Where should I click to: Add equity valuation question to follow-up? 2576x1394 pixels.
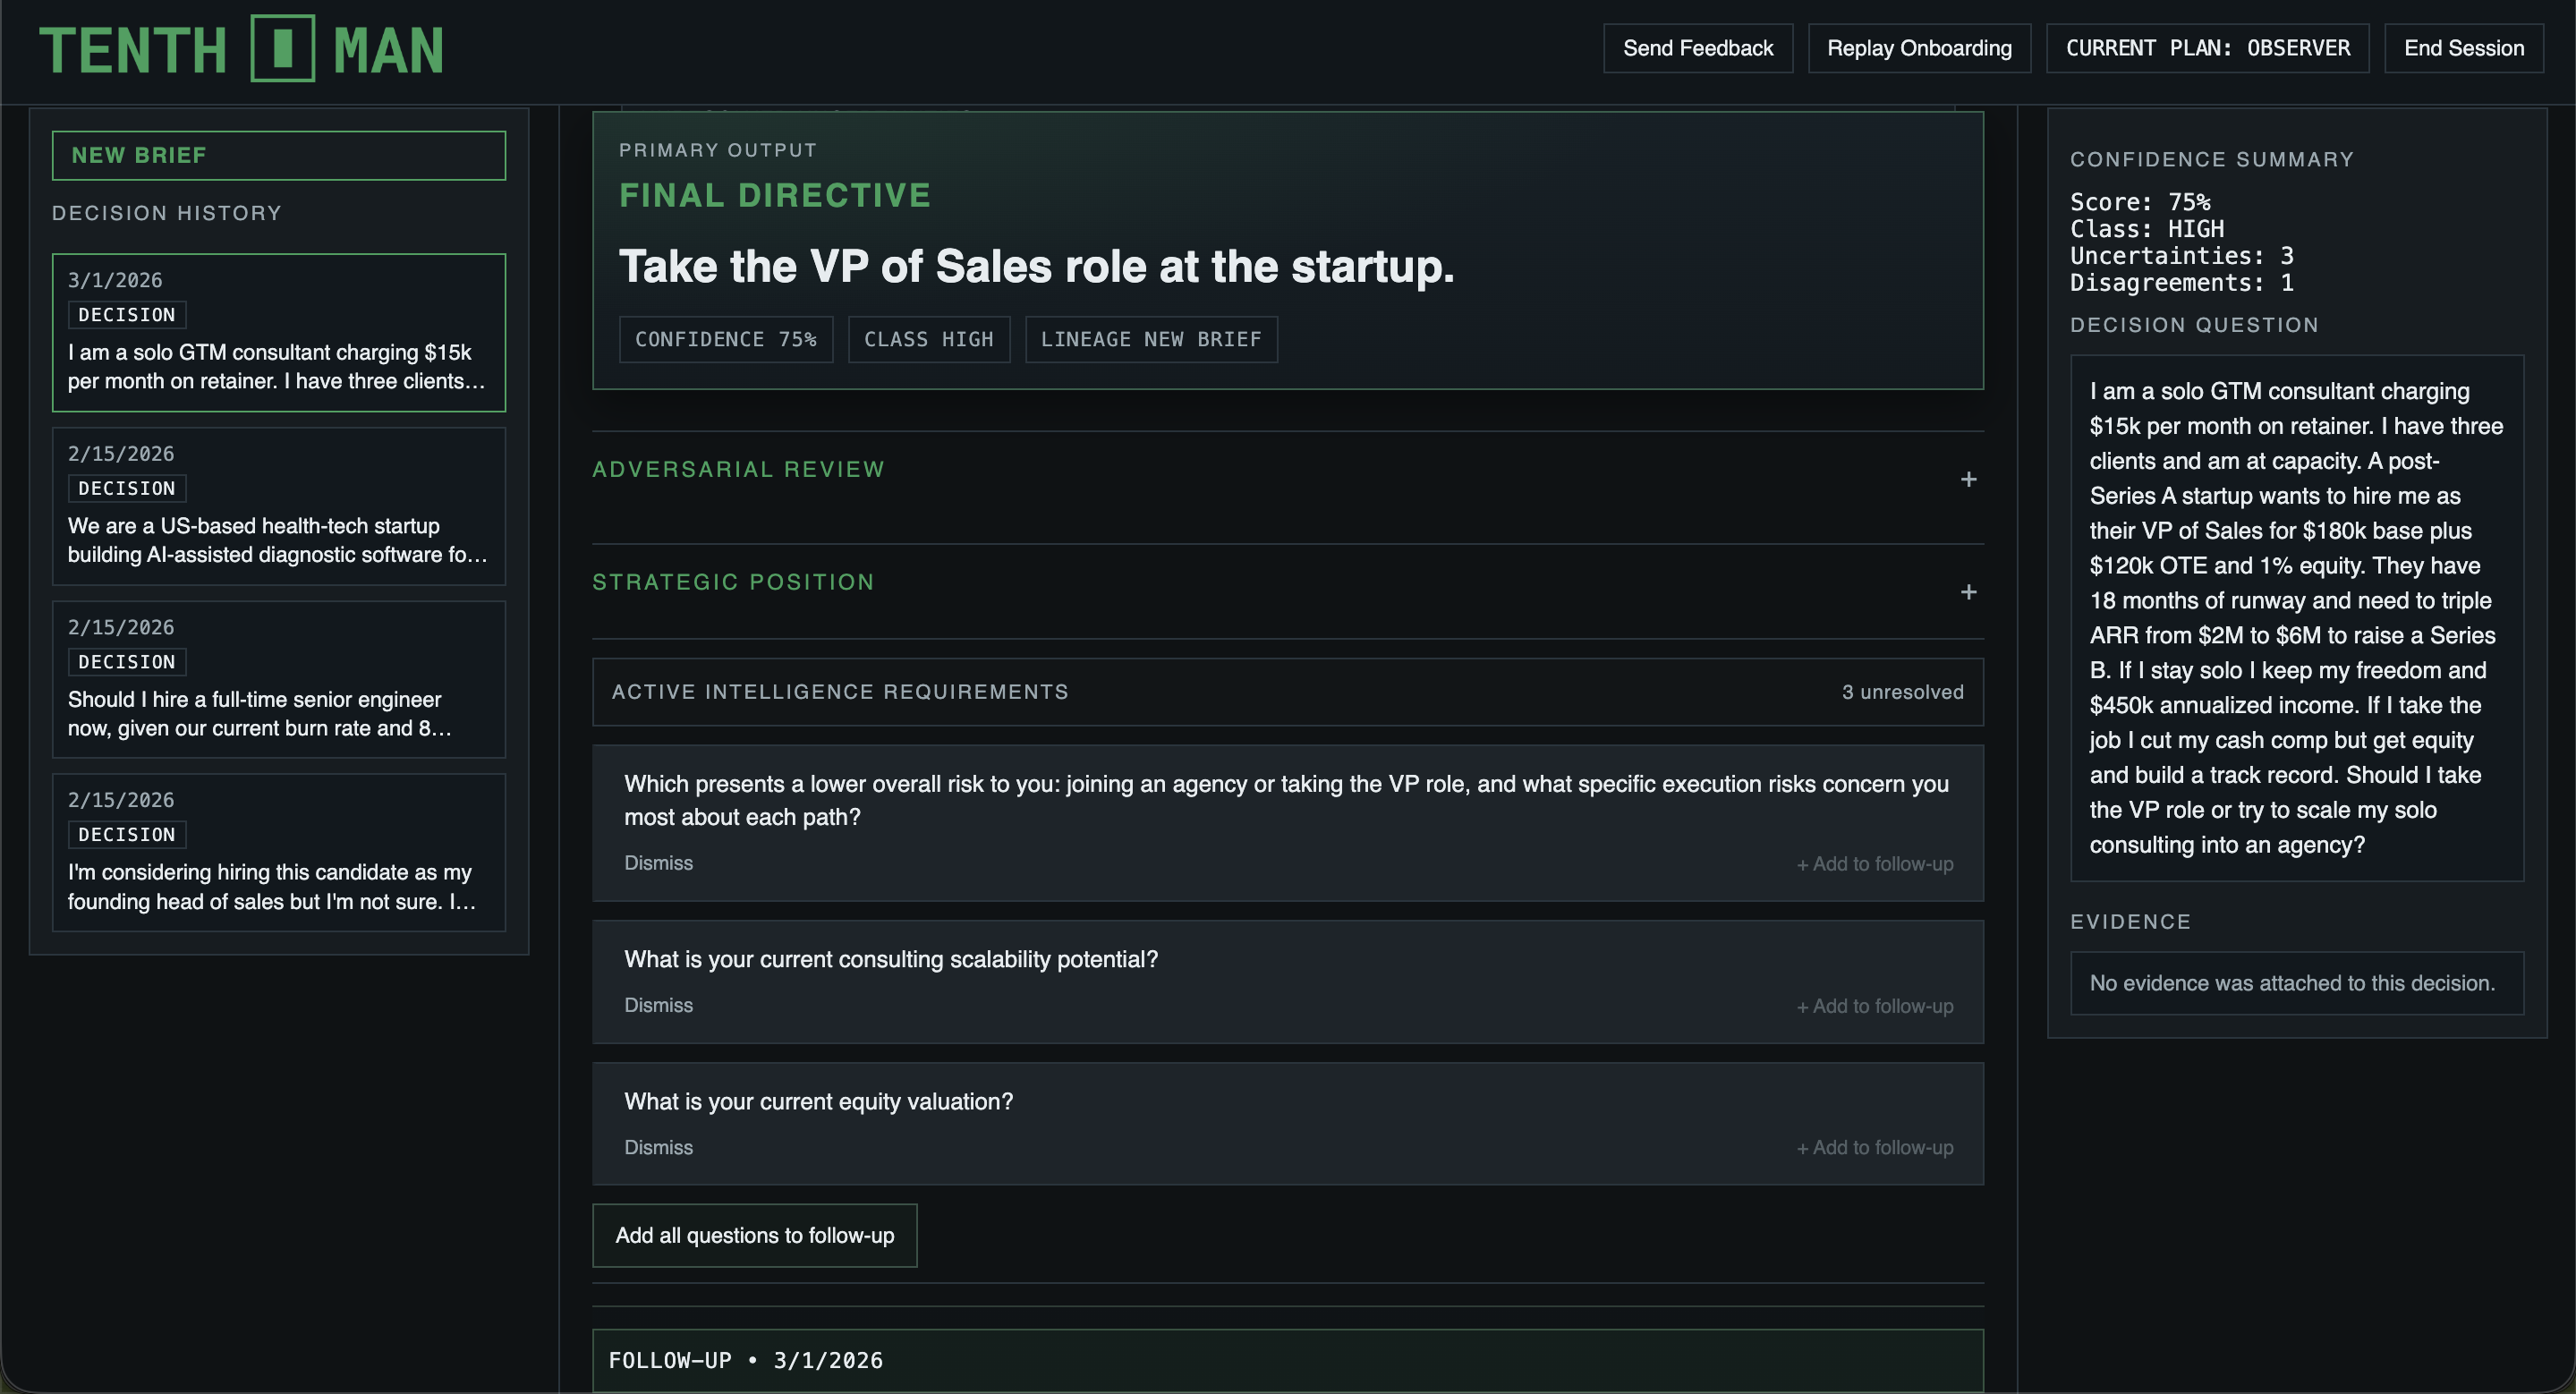tap(1874, 1148)
